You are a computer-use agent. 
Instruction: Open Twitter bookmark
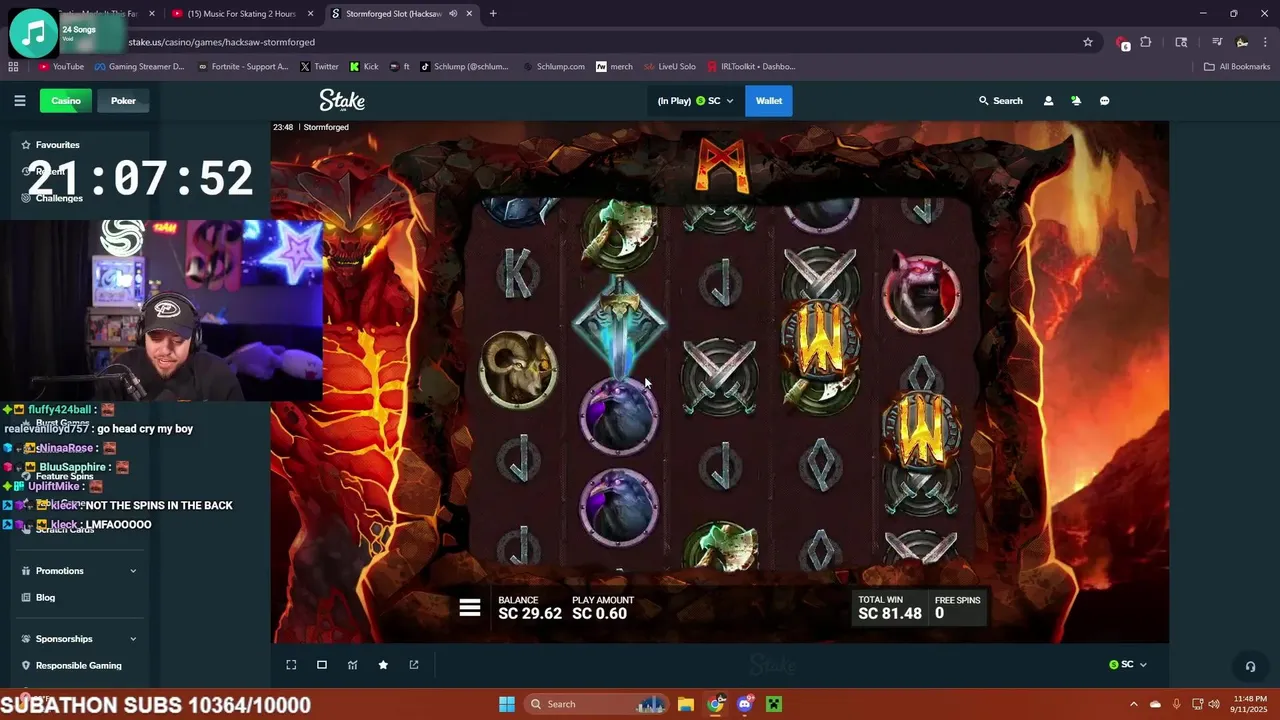pos(320,67)
